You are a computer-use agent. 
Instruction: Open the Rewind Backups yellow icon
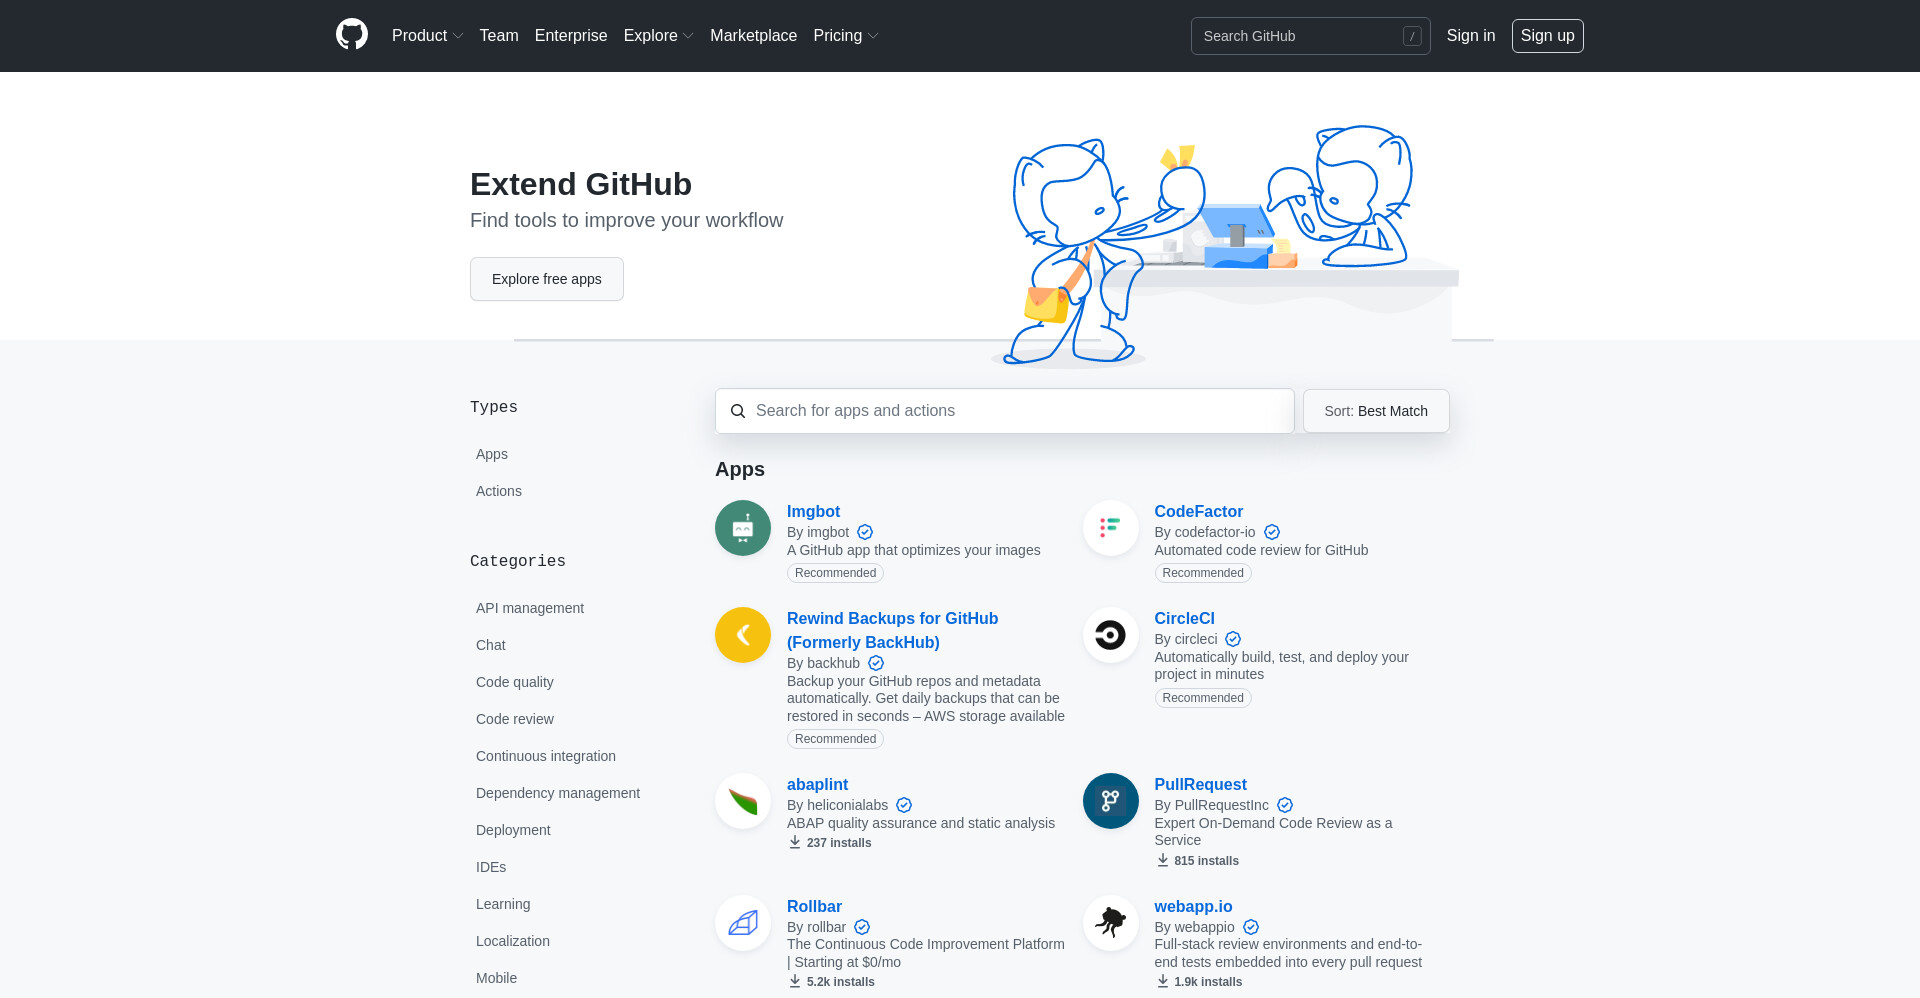(743, 635)
